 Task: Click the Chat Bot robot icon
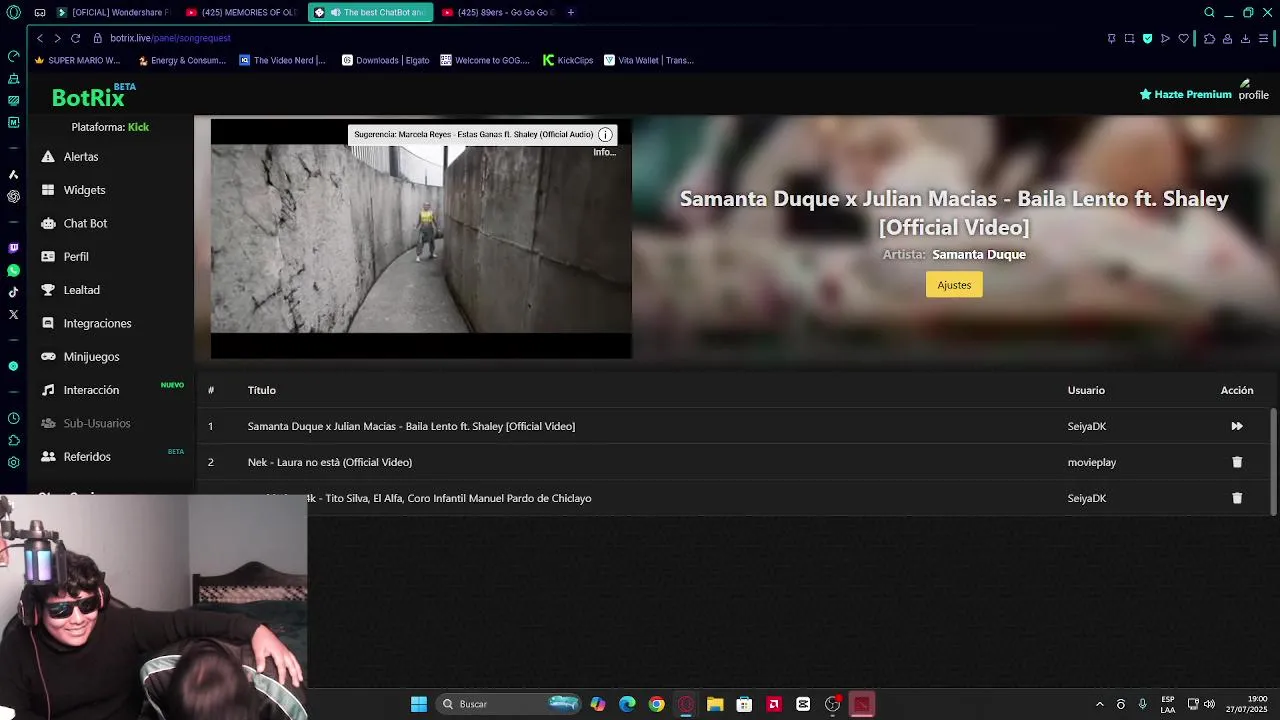point(48,223)
